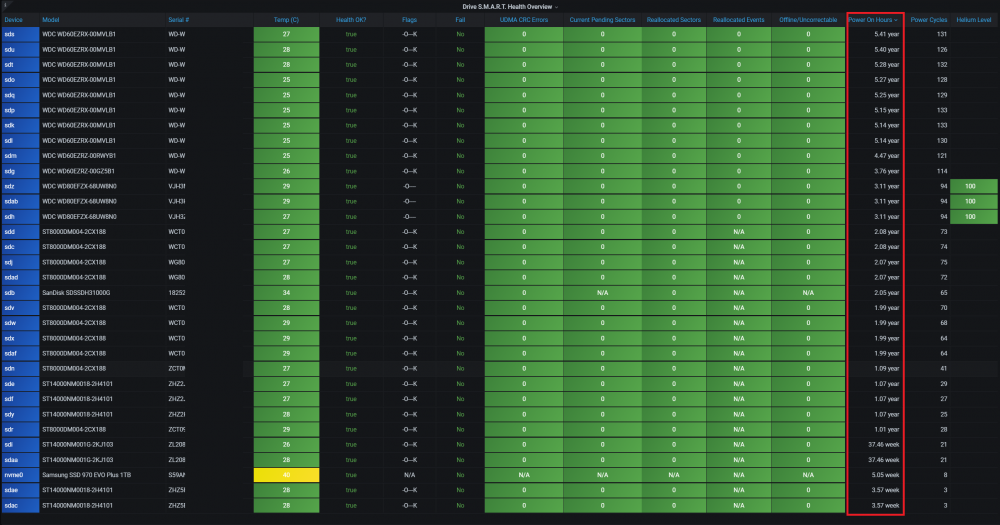This screenshot has width=1000, height=525.
Task: Click the Helium Level 100 cell for sdh
Action: click(x=973, y=216)
